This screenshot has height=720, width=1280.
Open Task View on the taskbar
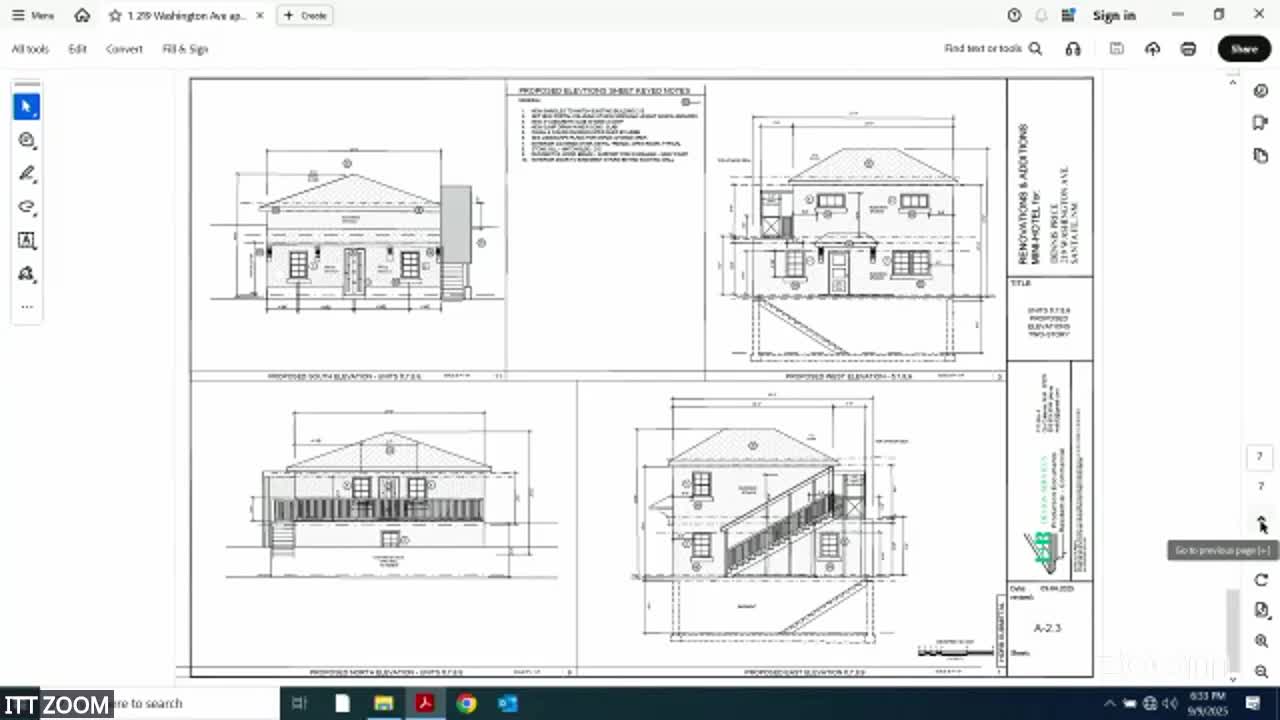click(x=298, y=703)
